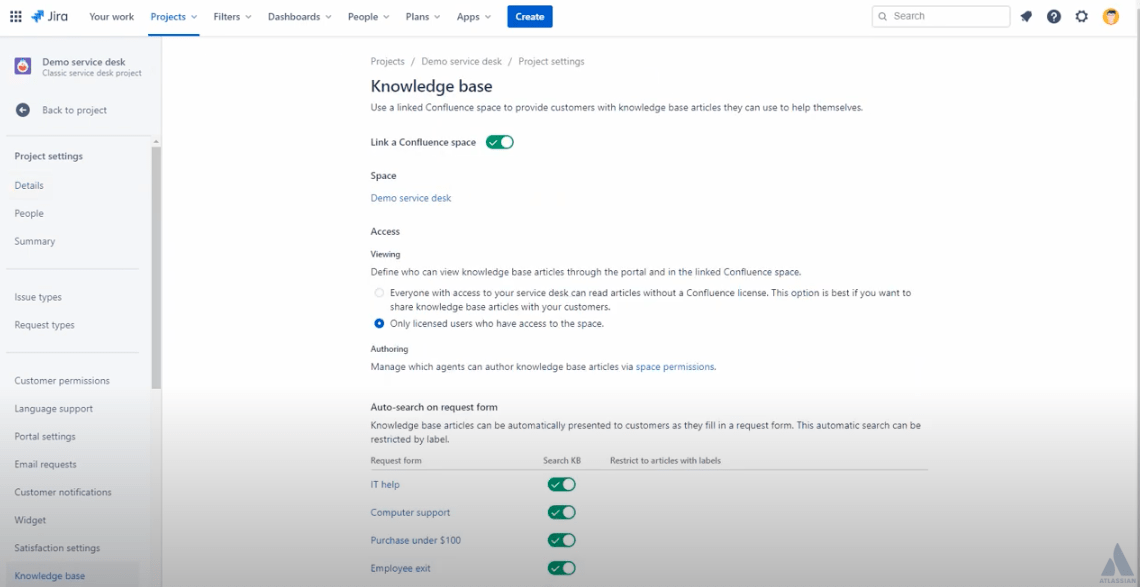Select Portal settings in sidebar
This screenshot has width=1140, height=587.
45,436
